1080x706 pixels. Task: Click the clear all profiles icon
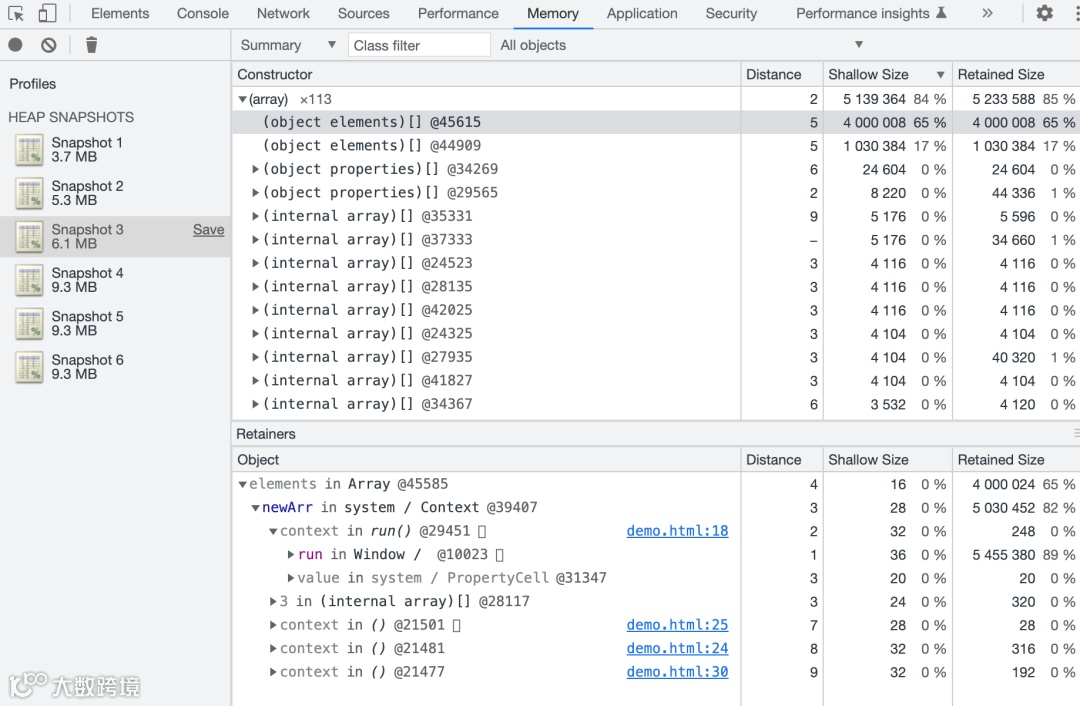(x=48, y=45)
